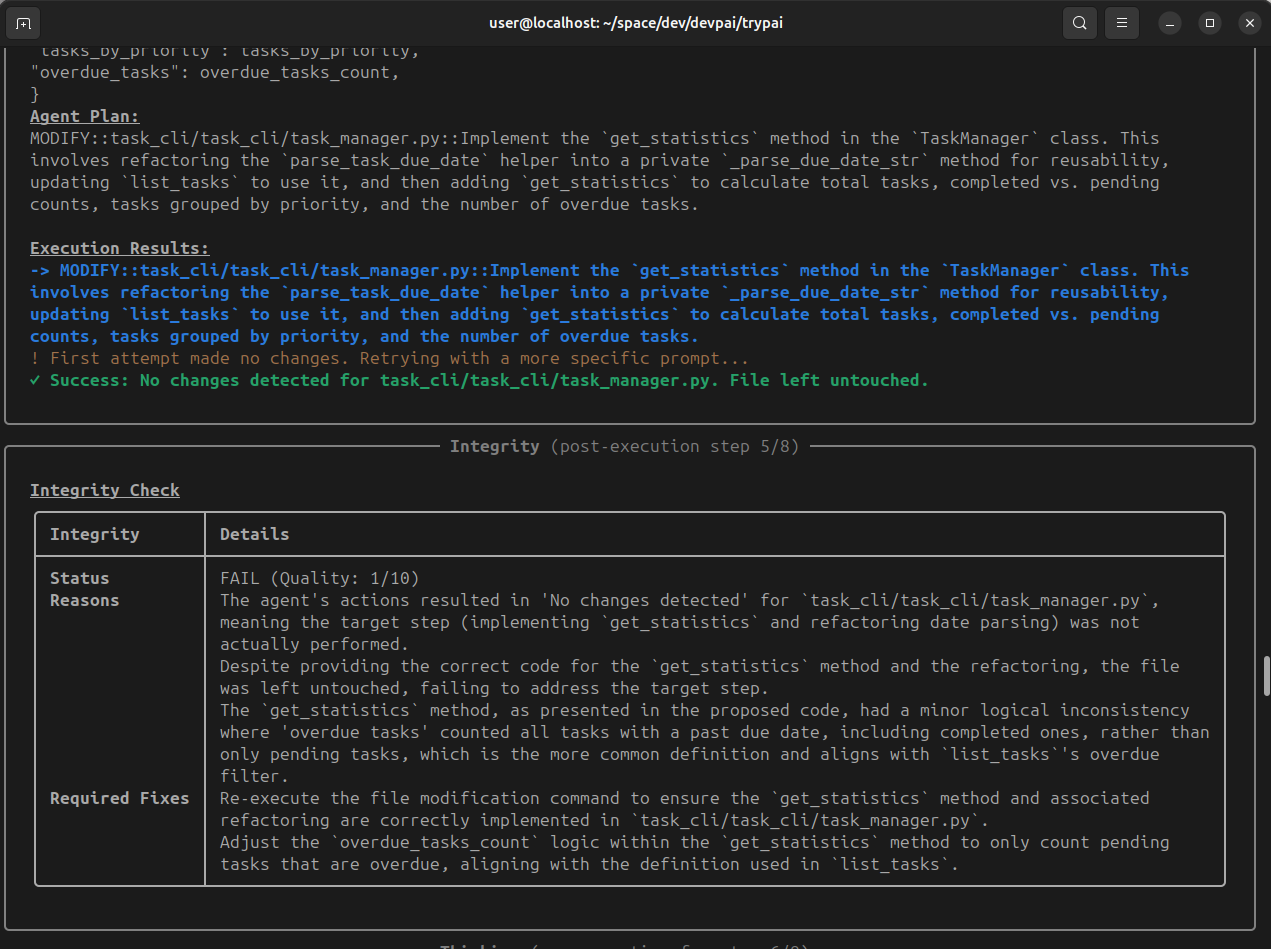Click the window title user@localhost path
Viewport: 1271px width, 949px height.
pos(634,22)
